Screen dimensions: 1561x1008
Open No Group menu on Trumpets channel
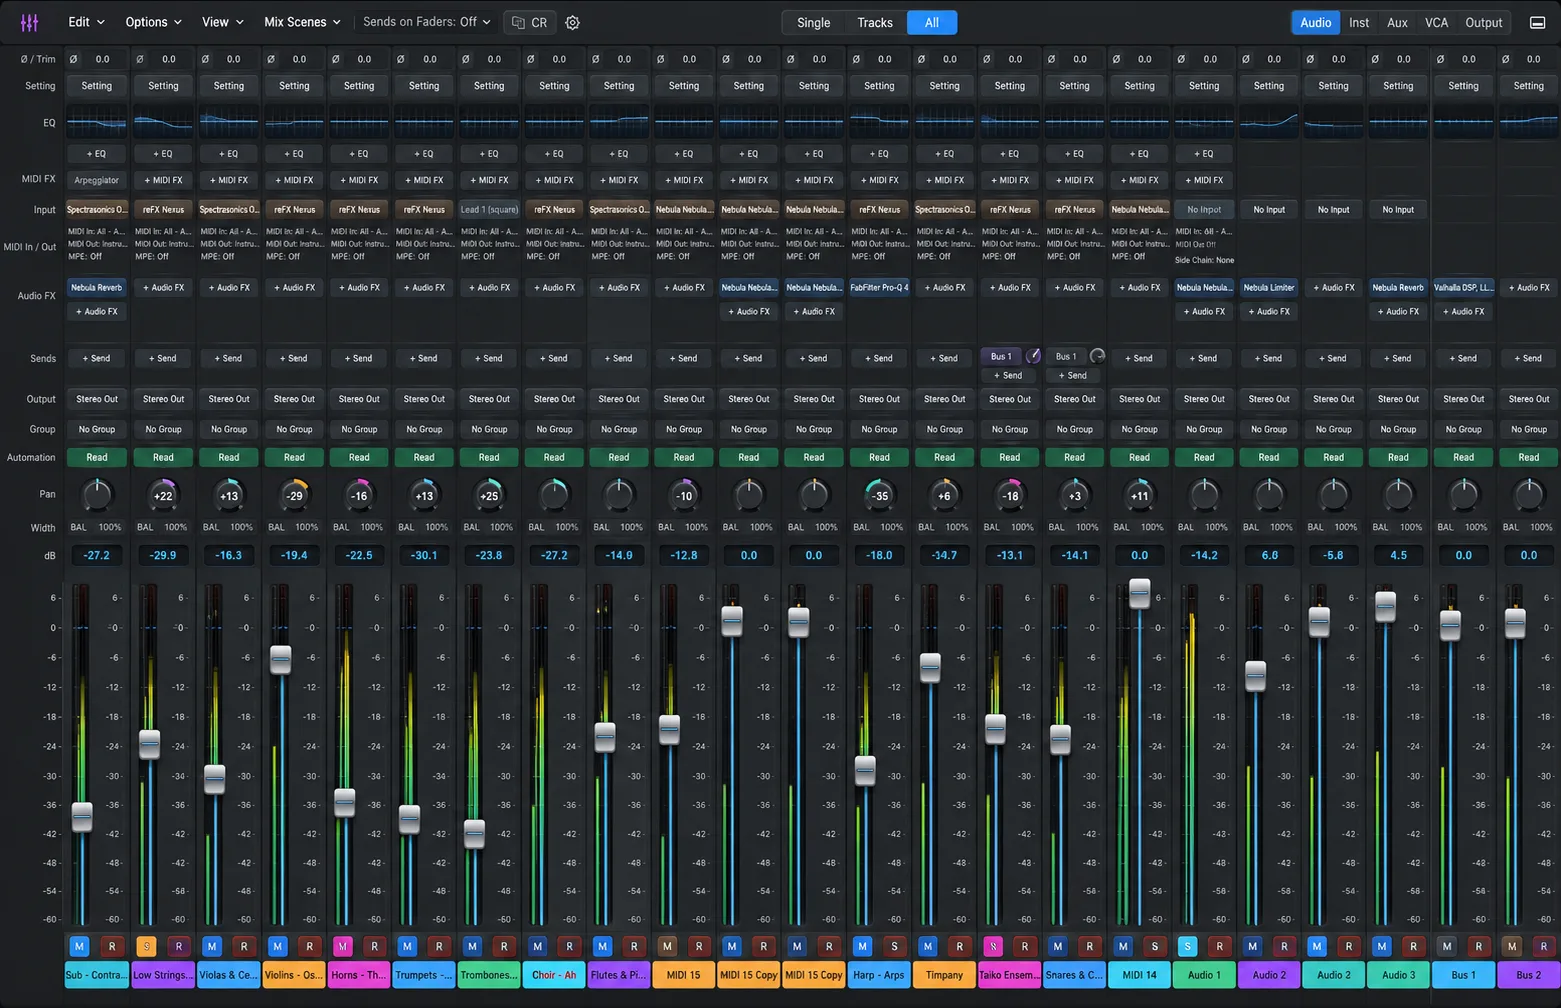(x=424, y=429)
